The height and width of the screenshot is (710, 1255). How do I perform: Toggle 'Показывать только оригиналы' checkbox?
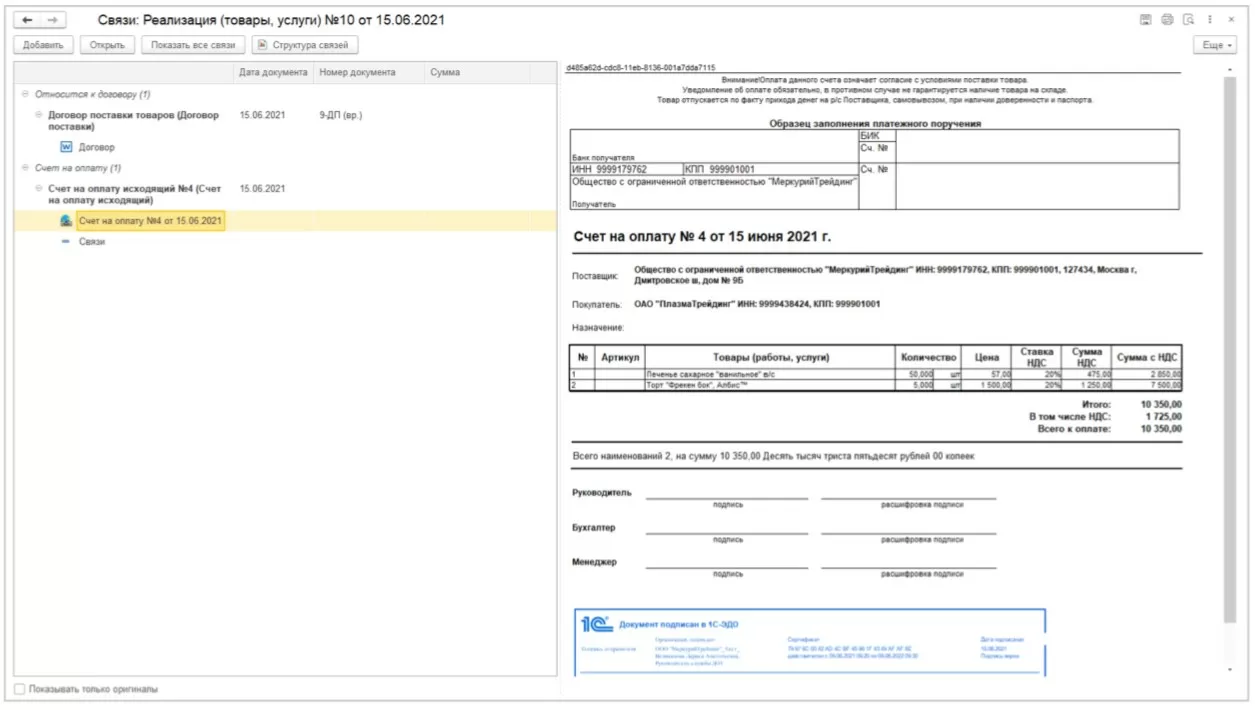20,689
